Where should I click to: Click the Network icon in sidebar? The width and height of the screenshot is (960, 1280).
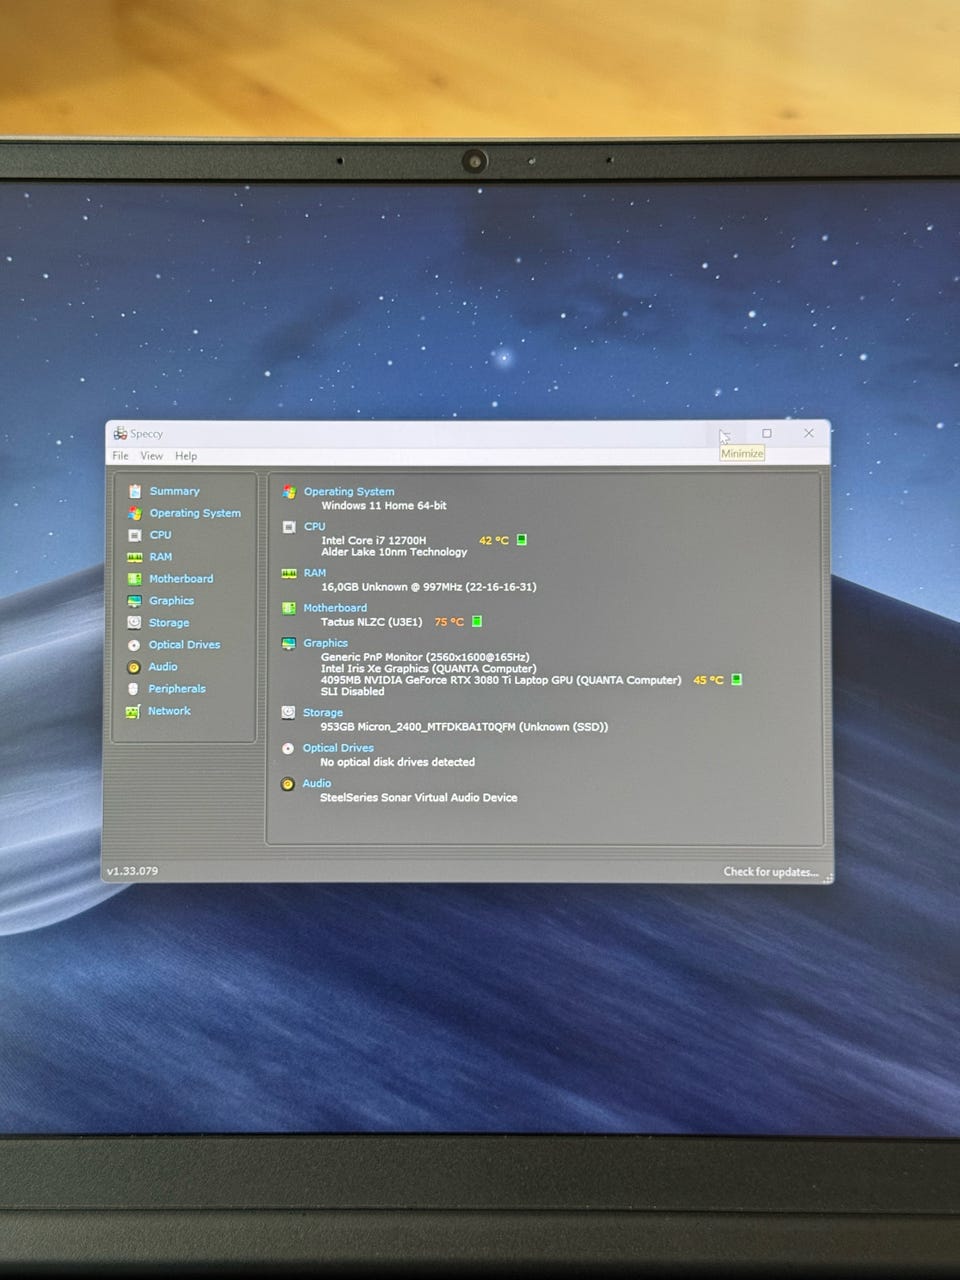pyautogui.click(x=132, y=712)
